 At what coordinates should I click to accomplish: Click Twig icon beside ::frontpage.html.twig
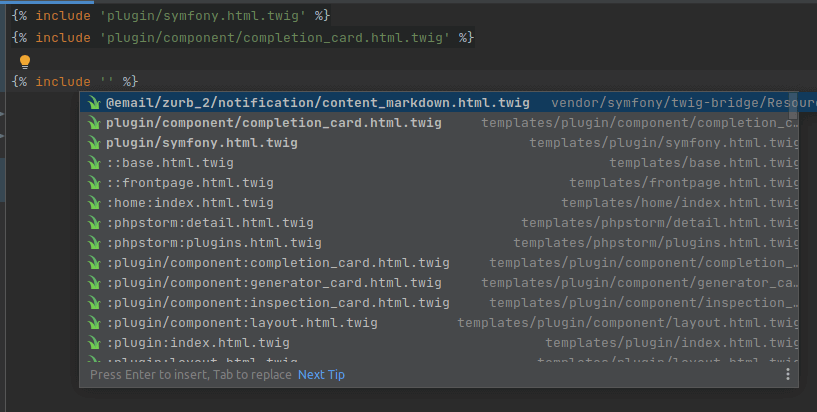coord(94,183)
